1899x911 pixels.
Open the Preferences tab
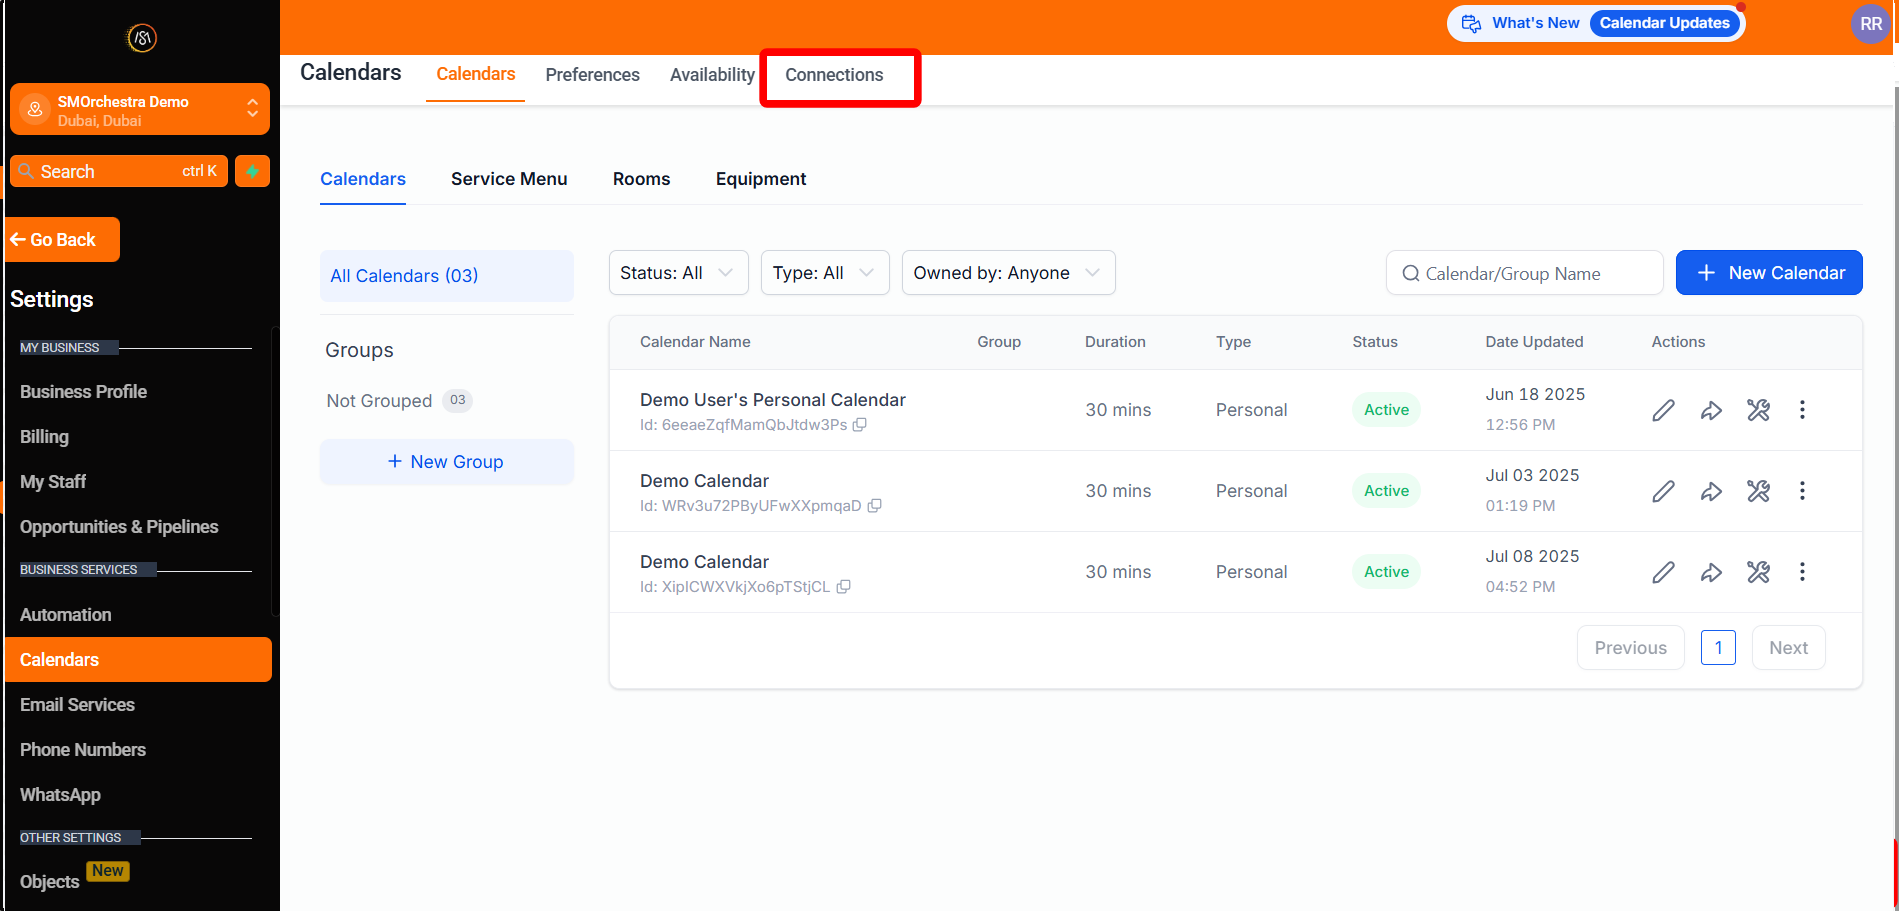click(x=592, y=75)
